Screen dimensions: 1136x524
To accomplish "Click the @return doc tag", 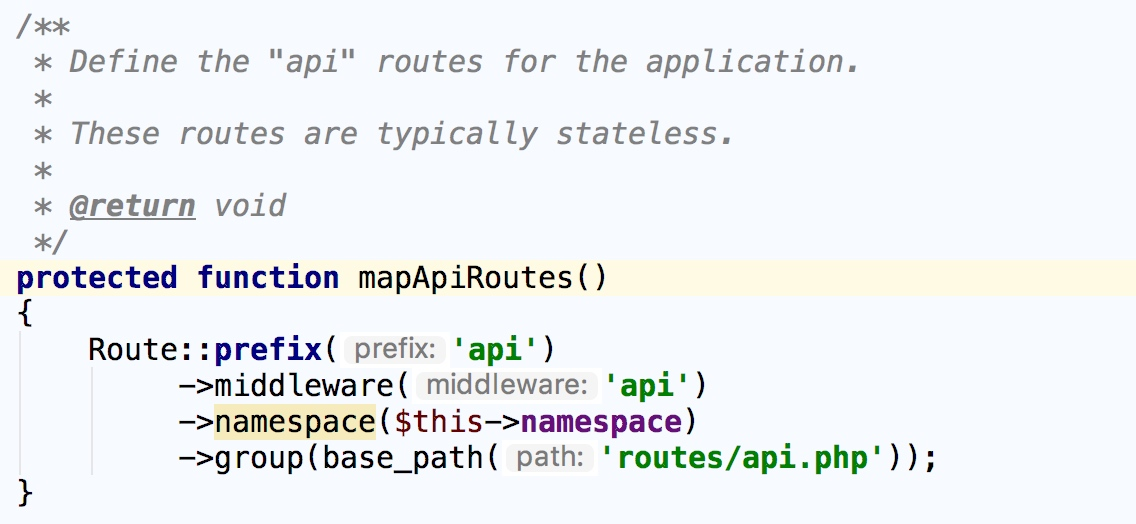I will click(x=133, y=206).
